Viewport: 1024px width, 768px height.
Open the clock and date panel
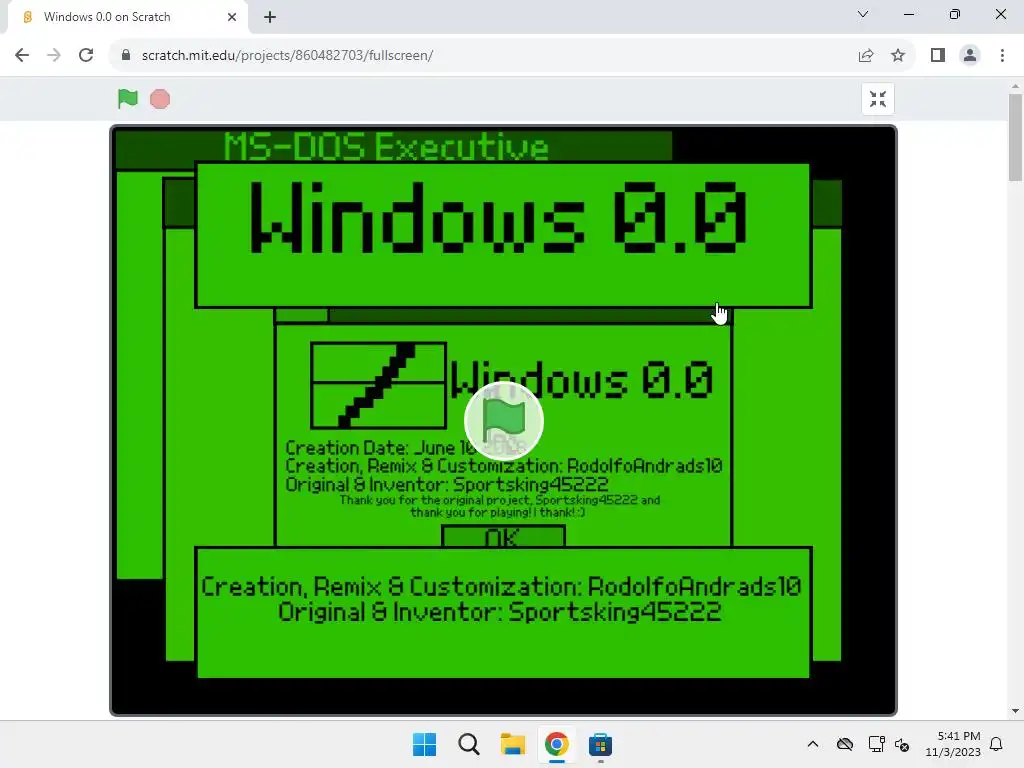953,744
